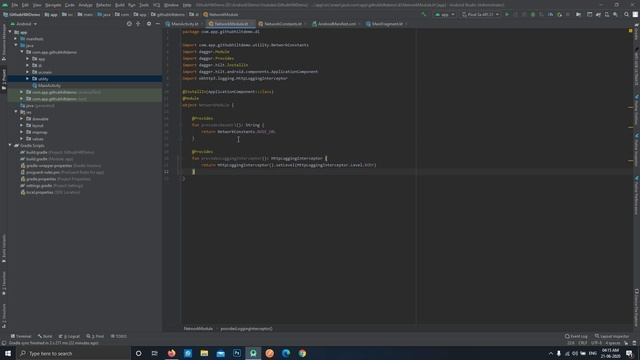Click the Windows Start button
This screenshot has height=360, width=640.
pos(8,353)
